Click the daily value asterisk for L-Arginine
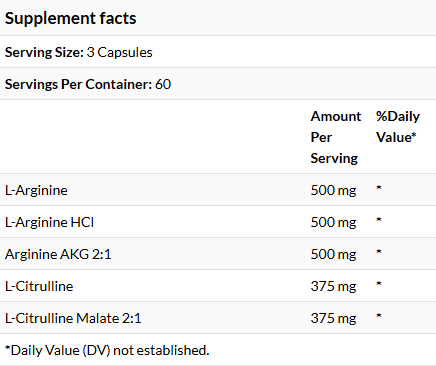436x366 pixels. click(x=379, y=188)
